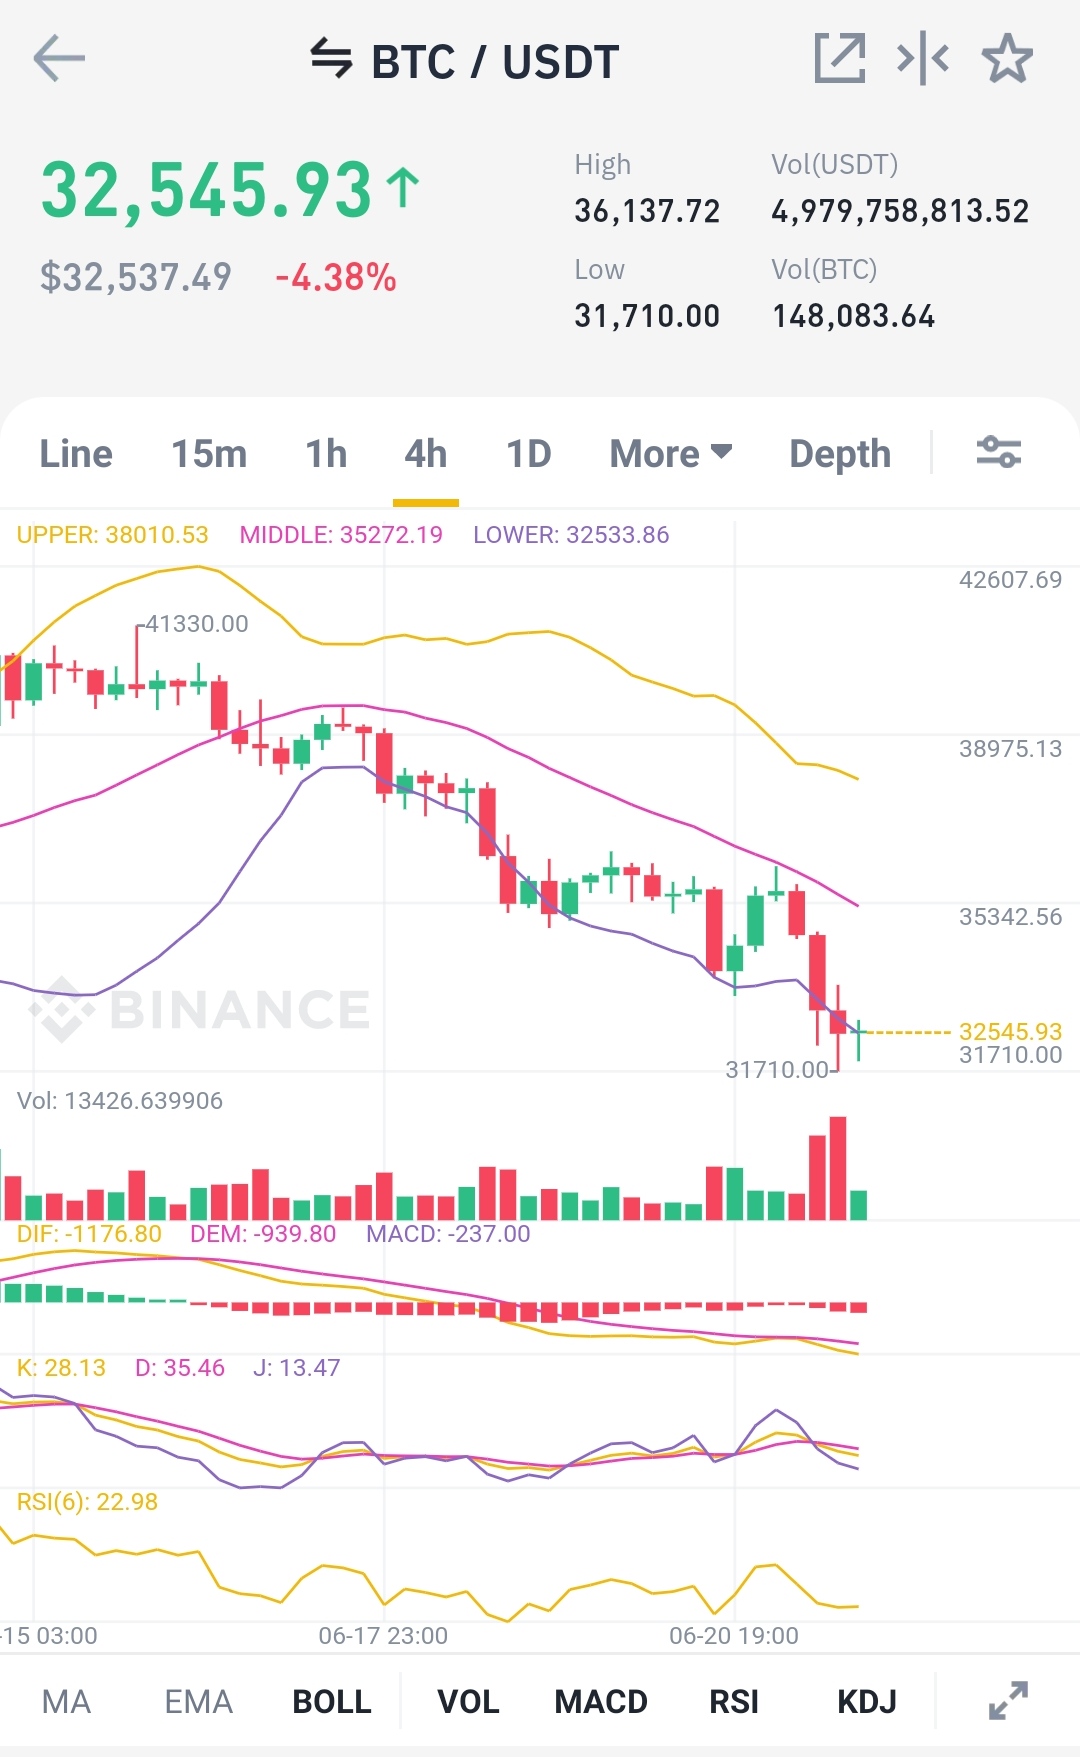
Task: Enable the MA overlay indicator
Action: 66,1701
